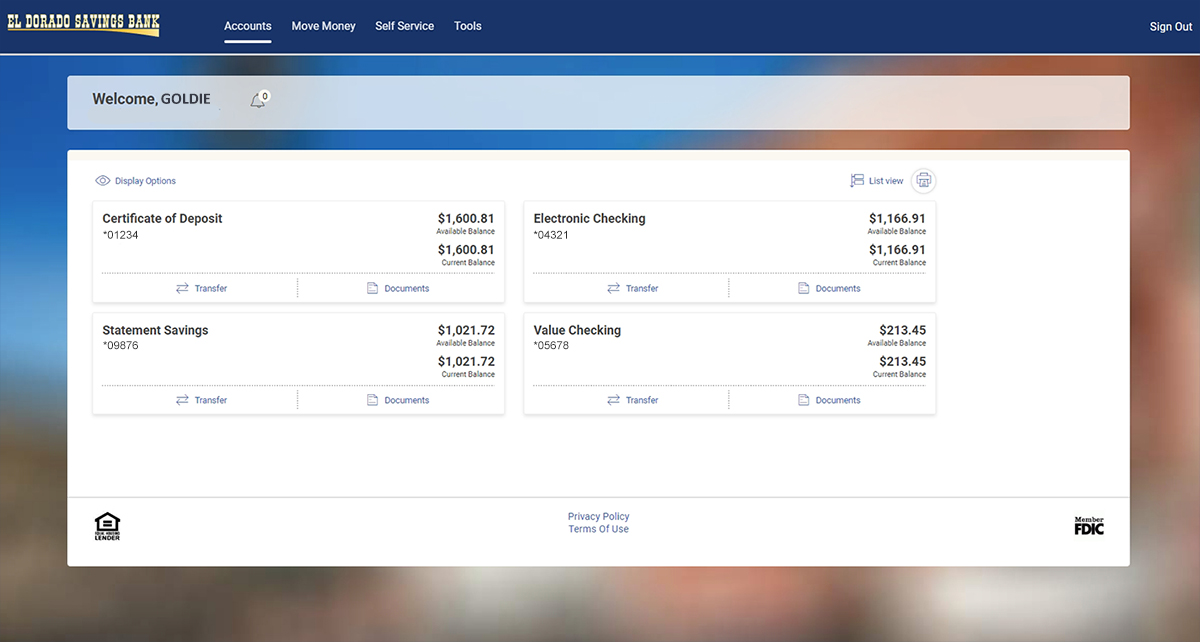Click the El Dorado Savings Bank logo
This screenshot has height=642, width=1200.
83,24
